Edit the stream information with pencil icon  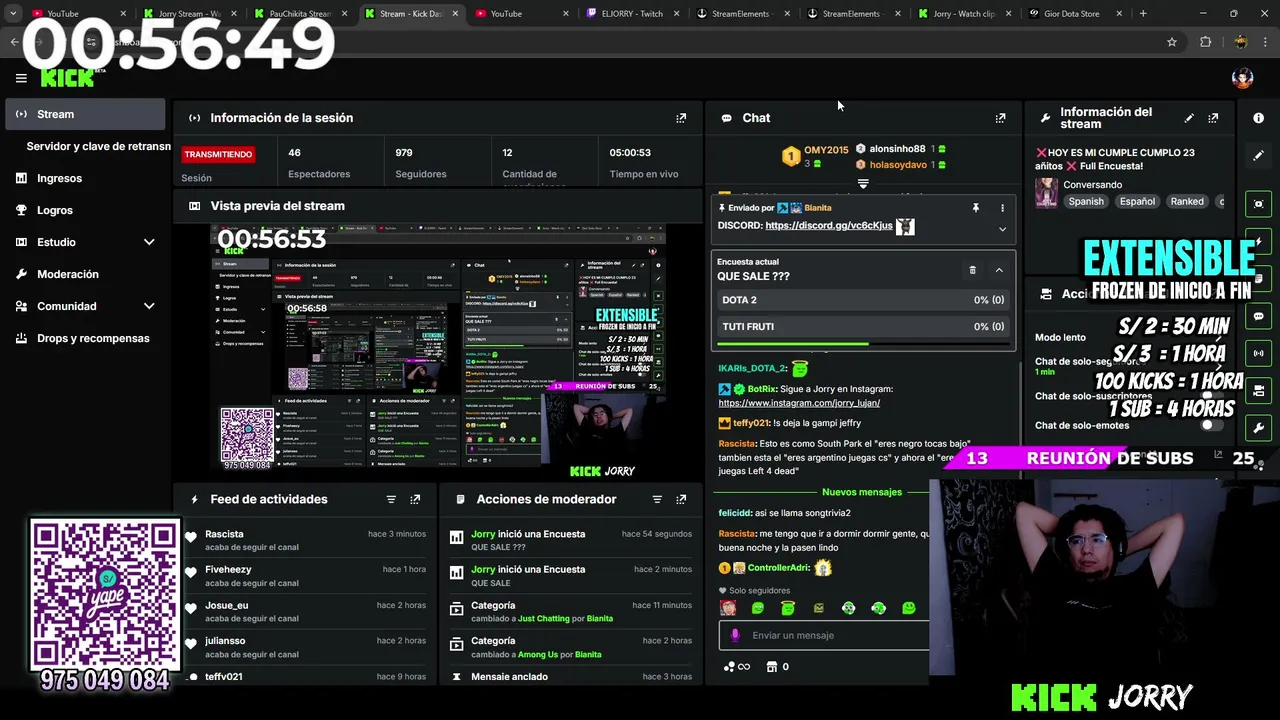click(1189, 118)
